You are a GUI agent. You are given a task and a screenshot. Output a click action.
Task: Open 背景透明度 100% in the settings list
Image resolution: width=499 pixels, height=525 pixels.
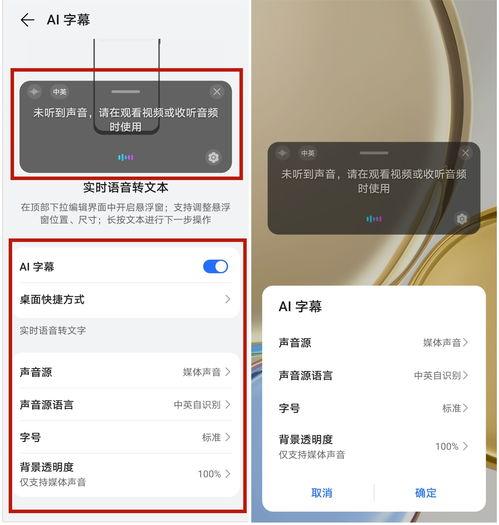click(x=126, y=474)
